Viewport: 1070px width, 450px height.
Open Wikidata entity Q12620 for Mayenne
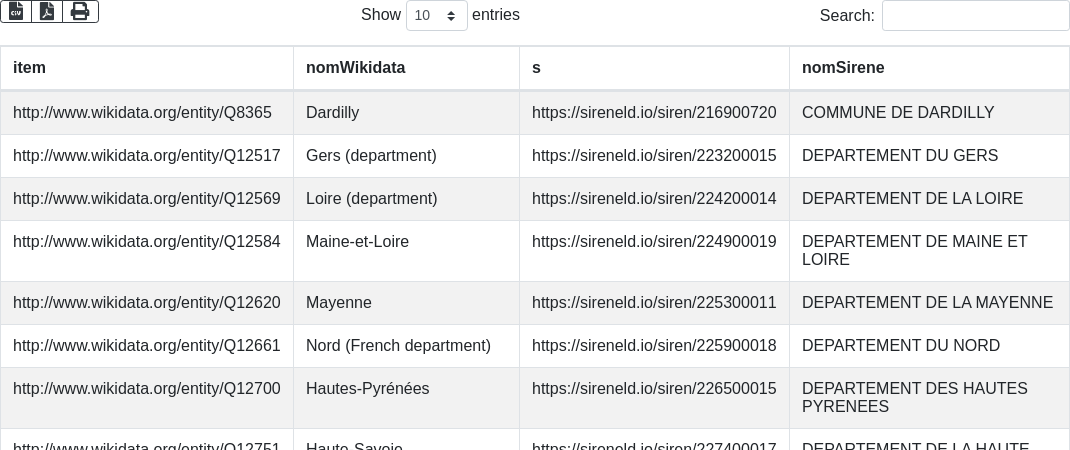click(146, 303)
